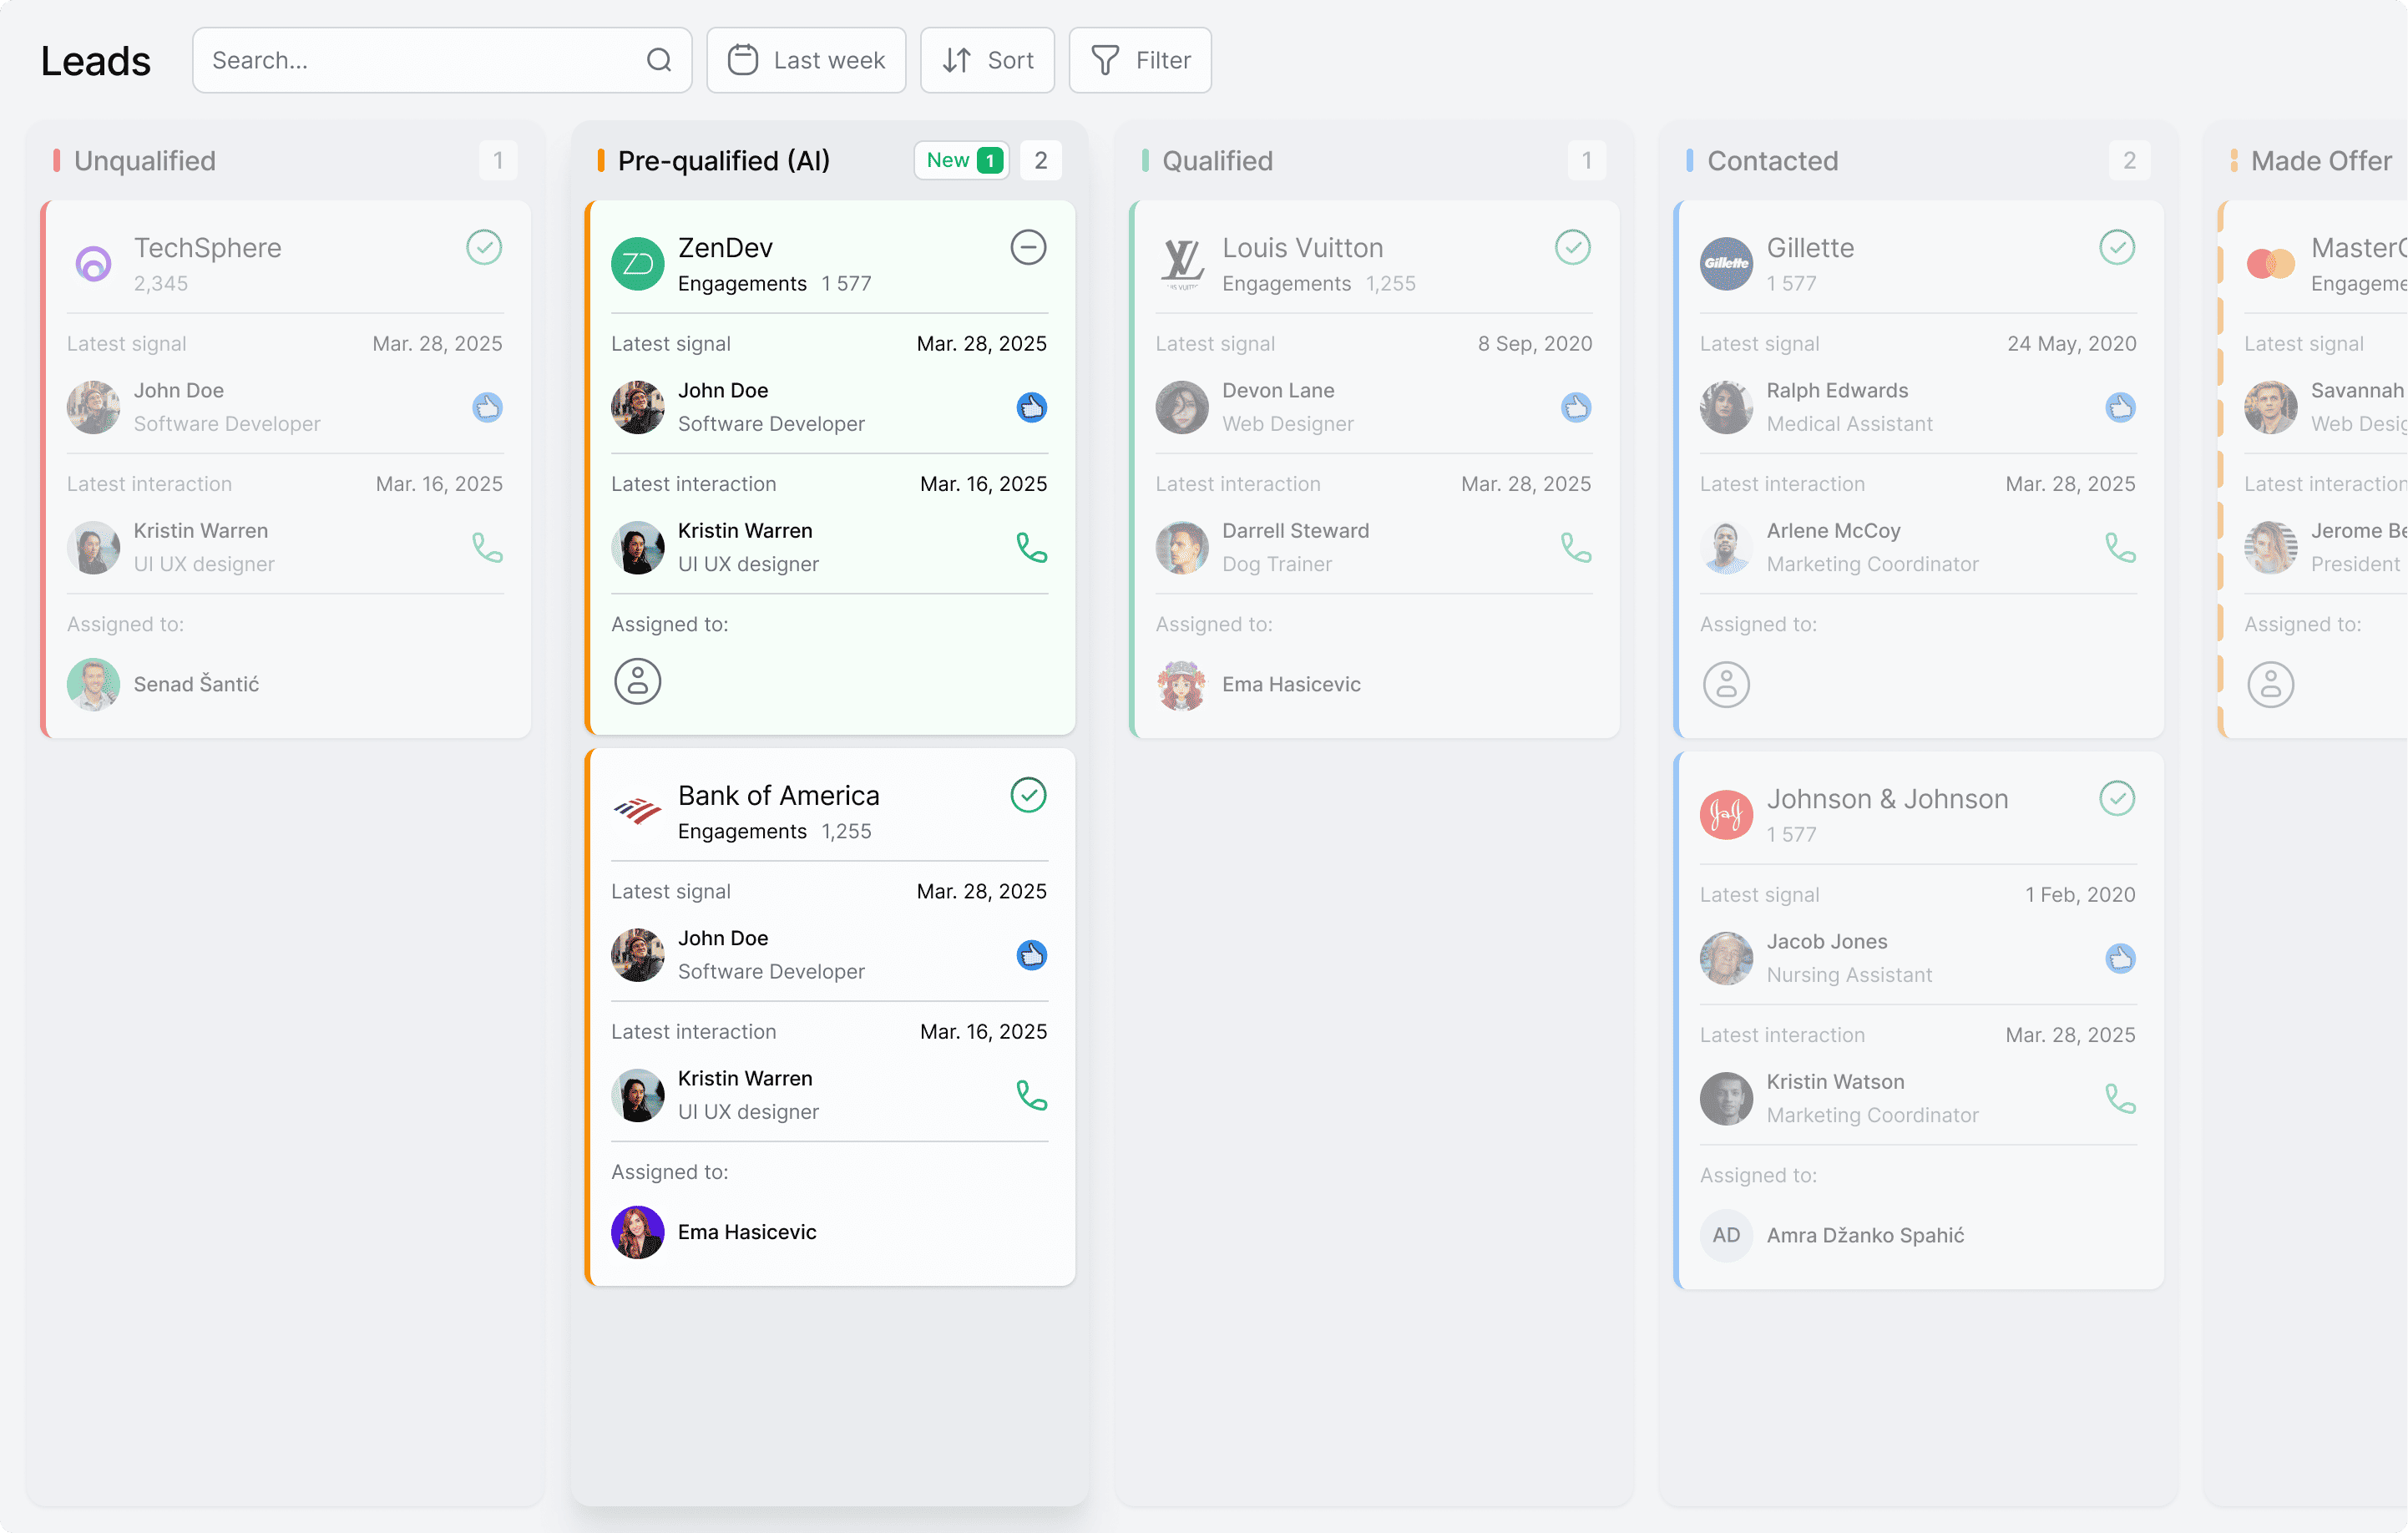
Task: Click the ZenDev company logo
Action: (x=637, y=264)
